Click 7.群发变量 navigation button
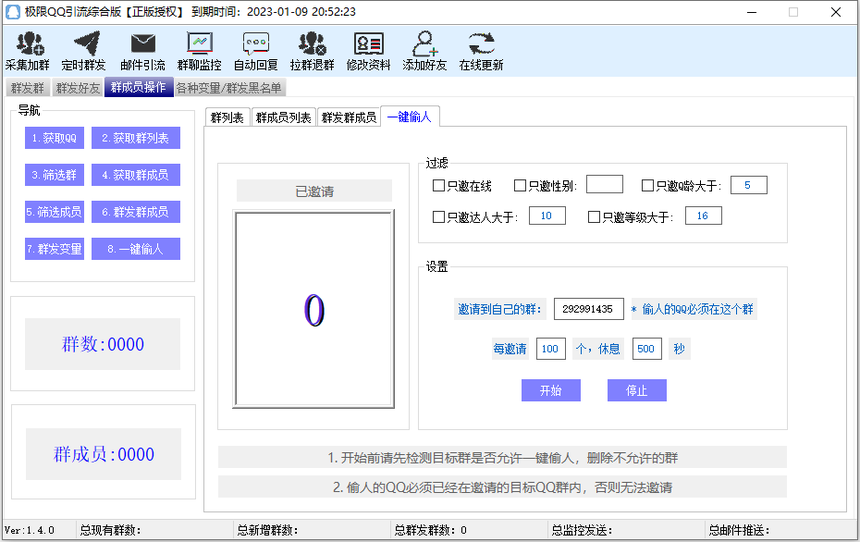 [x=54, y=249]
